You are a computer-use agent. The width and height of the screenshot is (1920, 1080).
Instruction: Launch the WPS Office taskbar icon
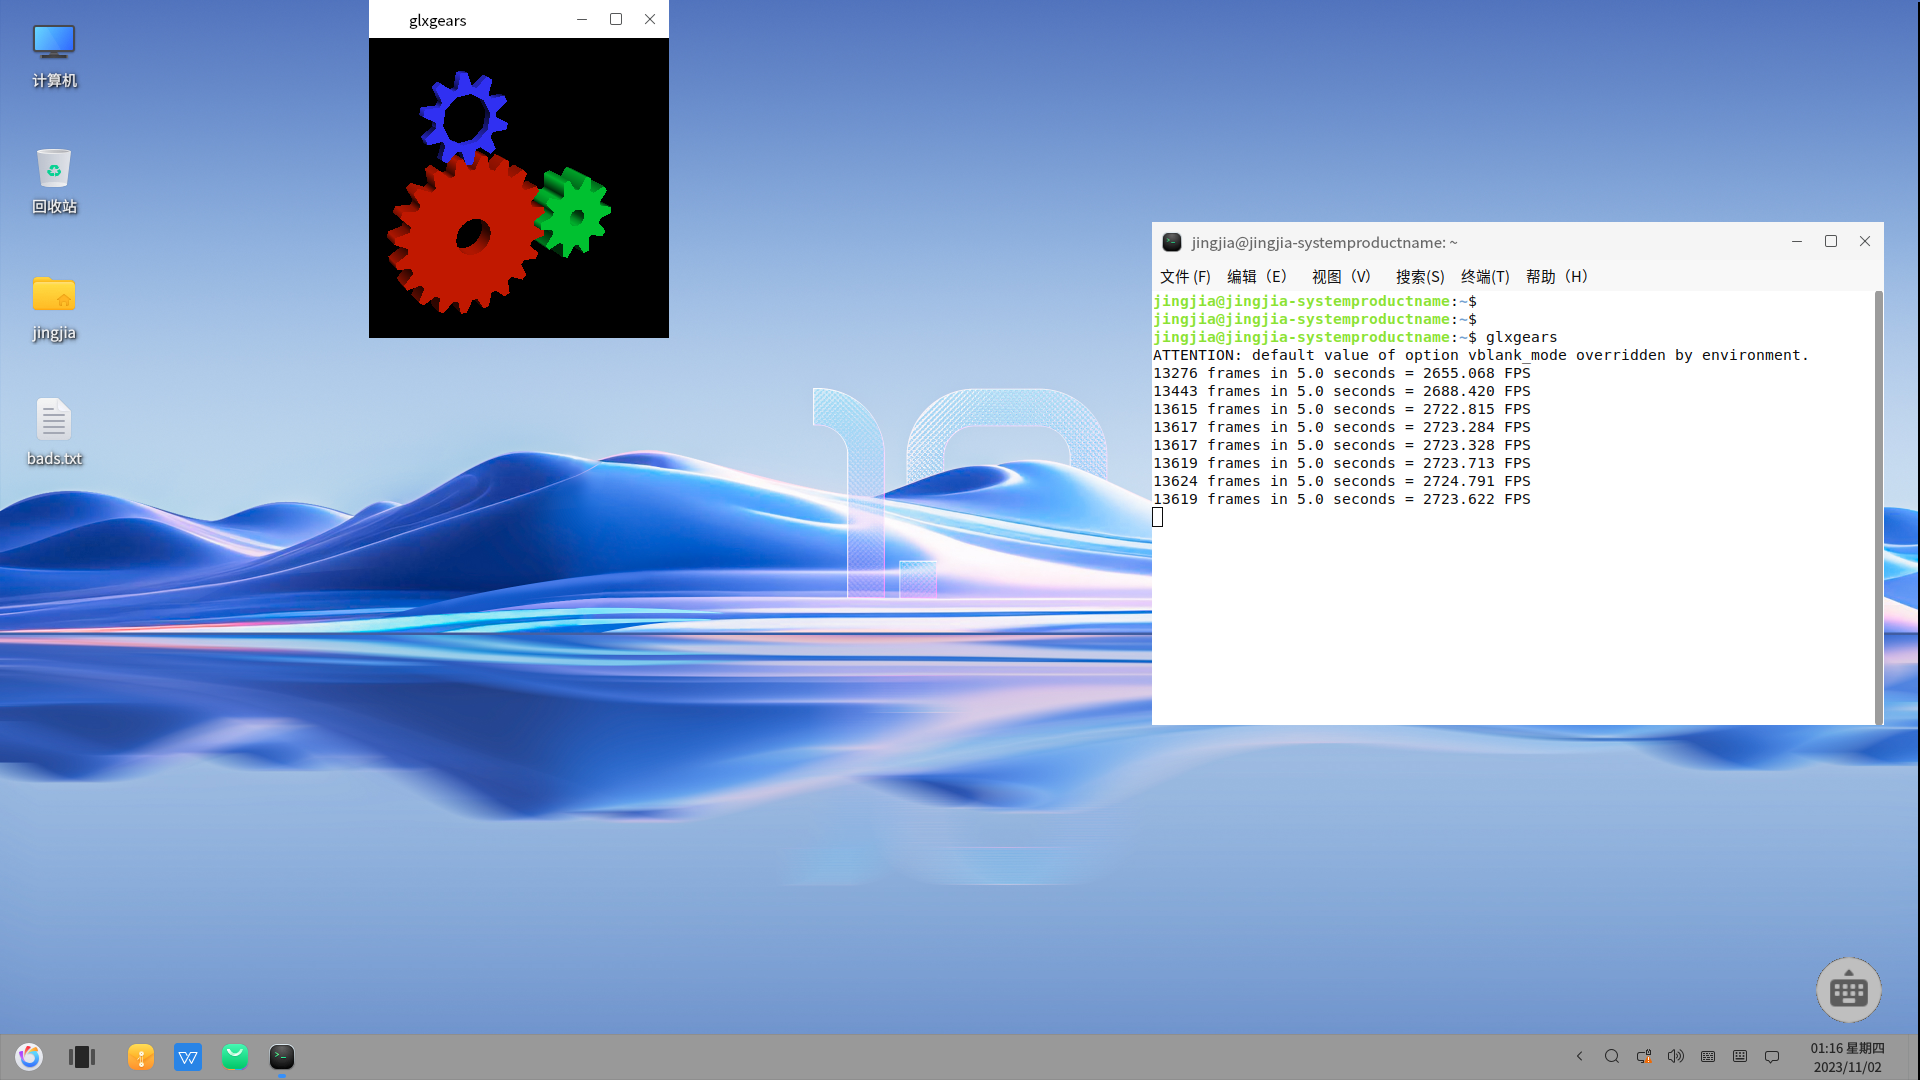188,1057
